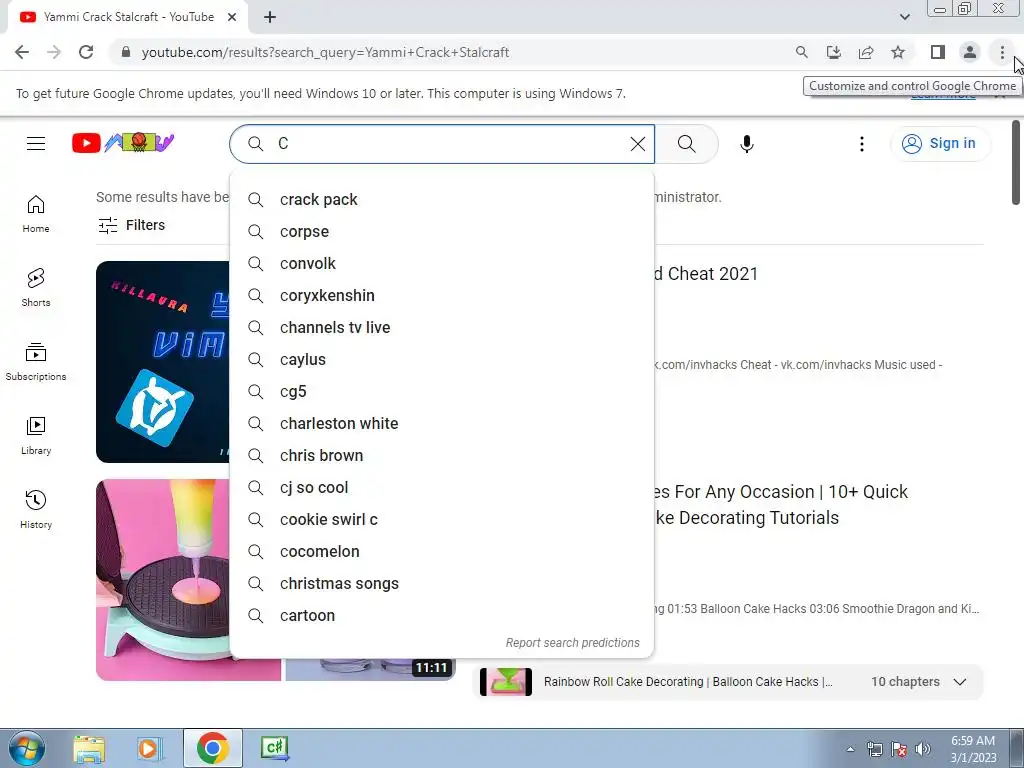Image resolution: width=1024 pixels, height=768 pixels.
Task: Clear the search box with X icon
Action: (x=638, y=144)
